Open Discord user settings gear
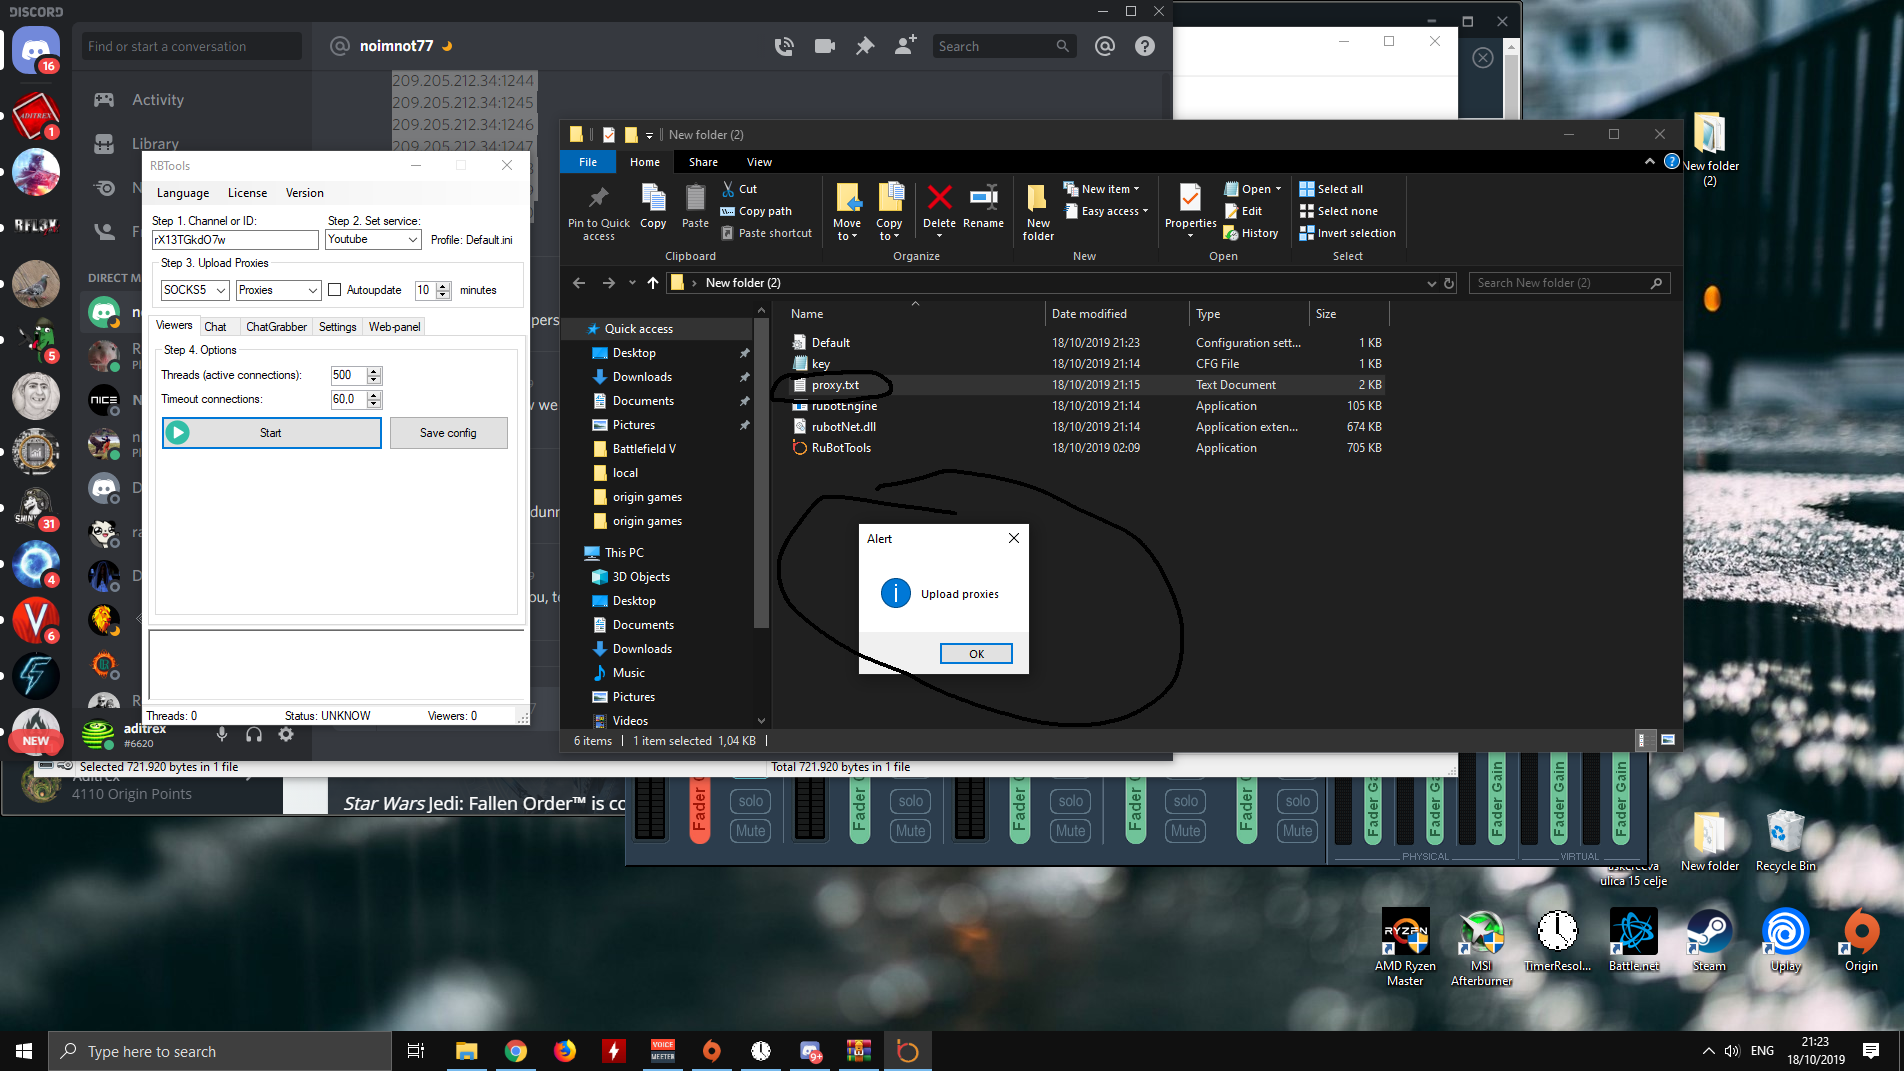The width and height of the screenshot is (1904, 1071). [x=286, y=735]
